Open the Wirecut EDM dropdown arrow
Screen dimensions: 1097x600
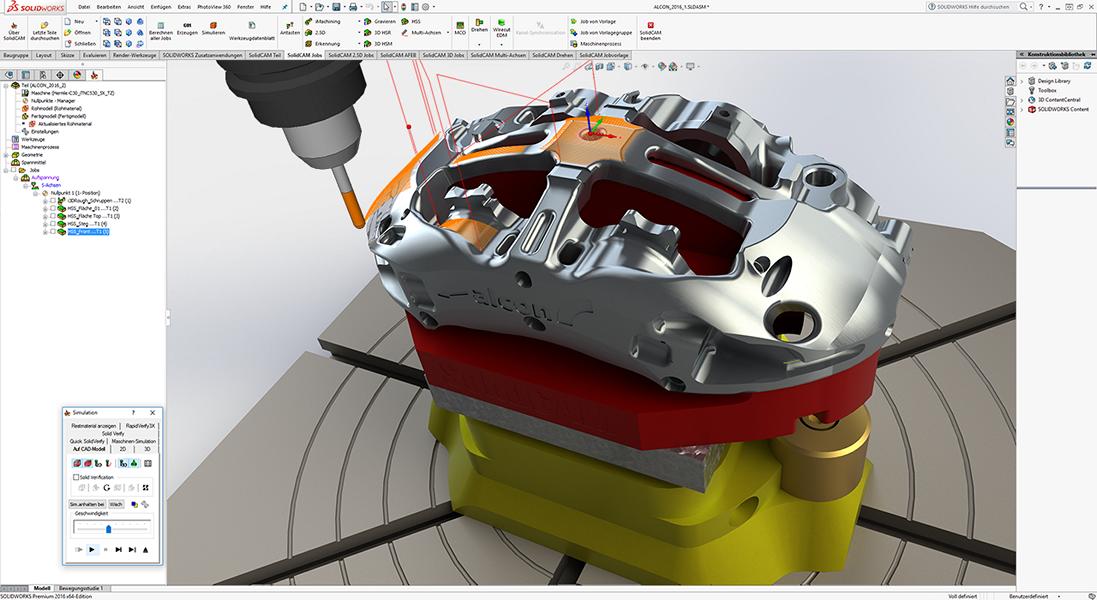[x=501, y=44]
